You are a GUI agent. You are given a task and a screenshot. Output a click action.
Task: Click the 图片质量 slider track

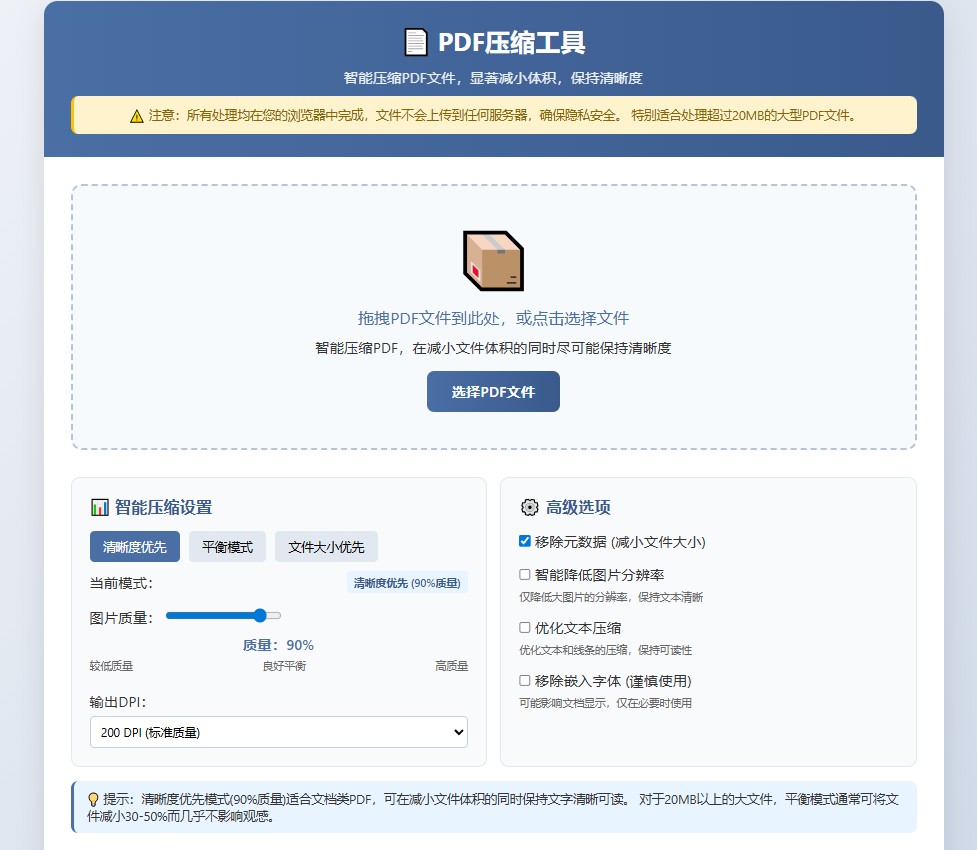tap(223, 616)
